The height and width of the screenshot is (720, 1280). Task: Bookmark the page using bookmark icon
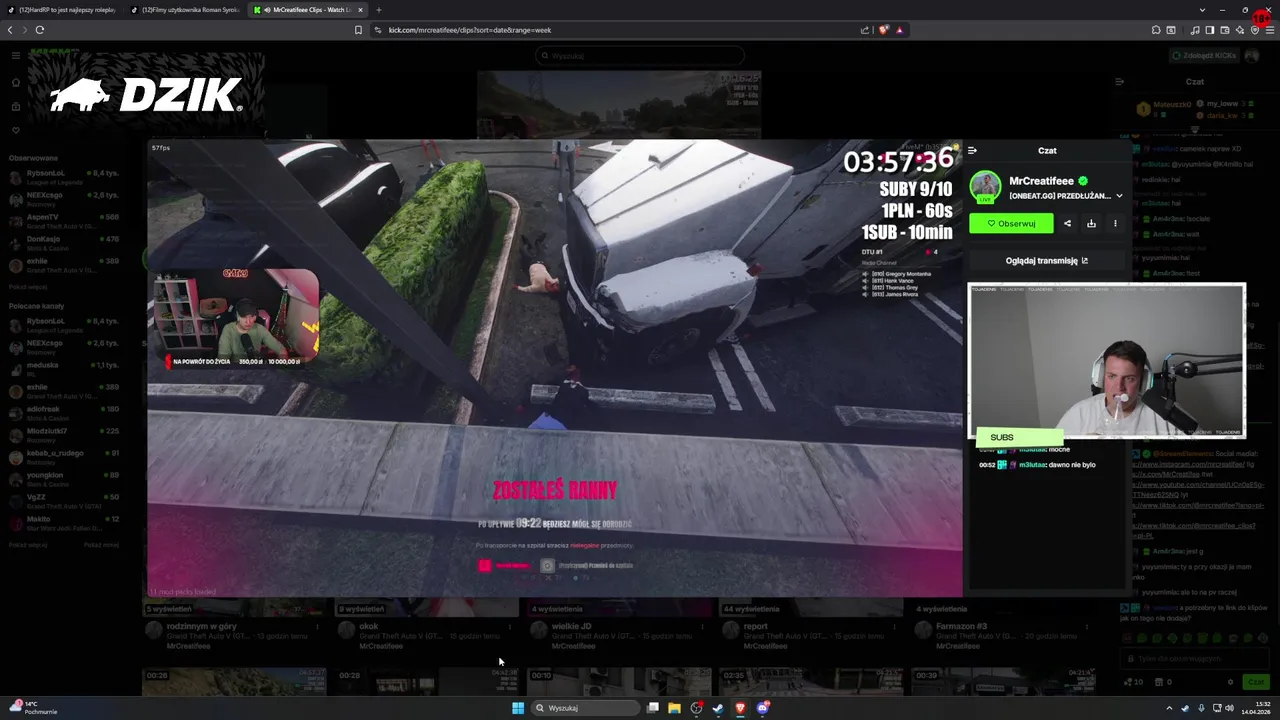coord(358,30)
